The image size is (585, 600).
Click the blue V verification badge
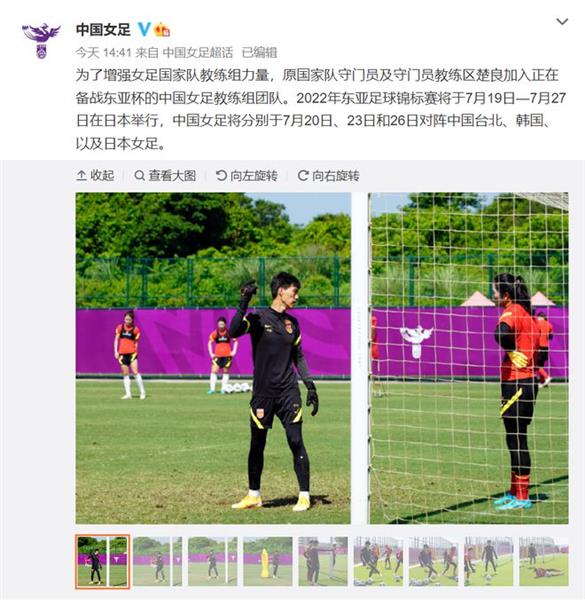(144, 29)
